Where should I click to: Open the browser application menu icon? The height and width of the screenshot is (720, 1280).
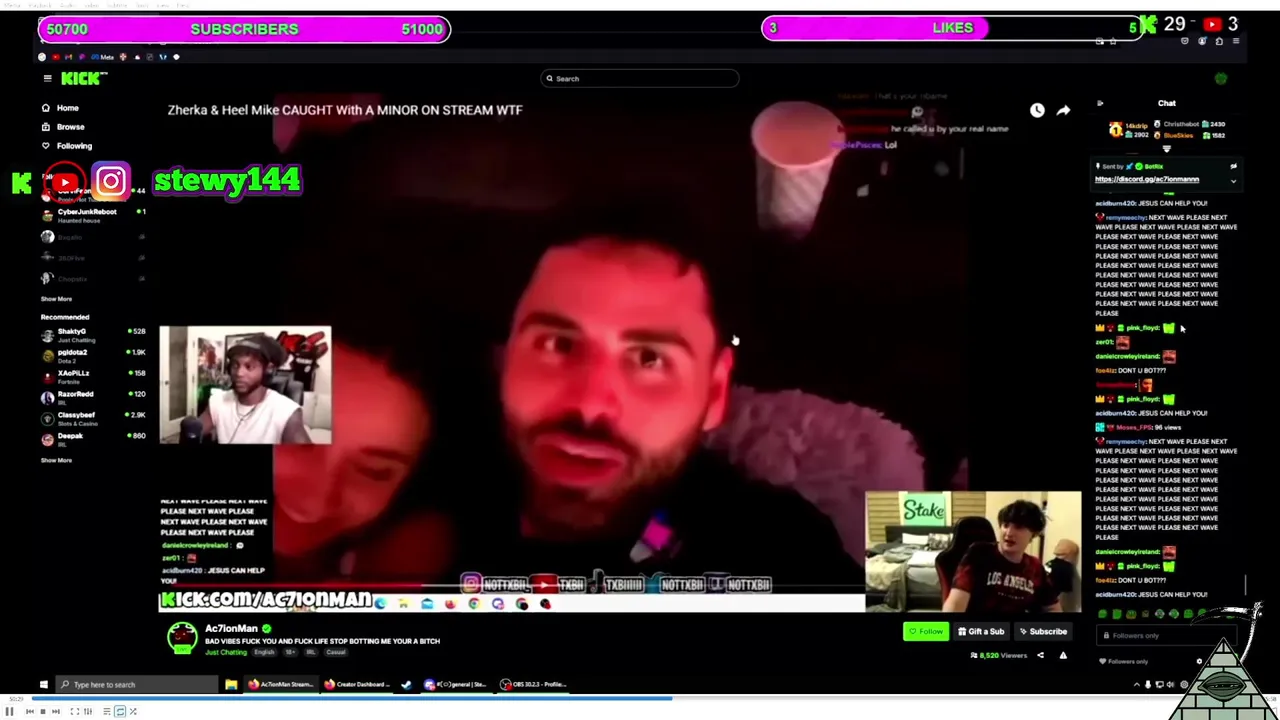(1236, 41)
